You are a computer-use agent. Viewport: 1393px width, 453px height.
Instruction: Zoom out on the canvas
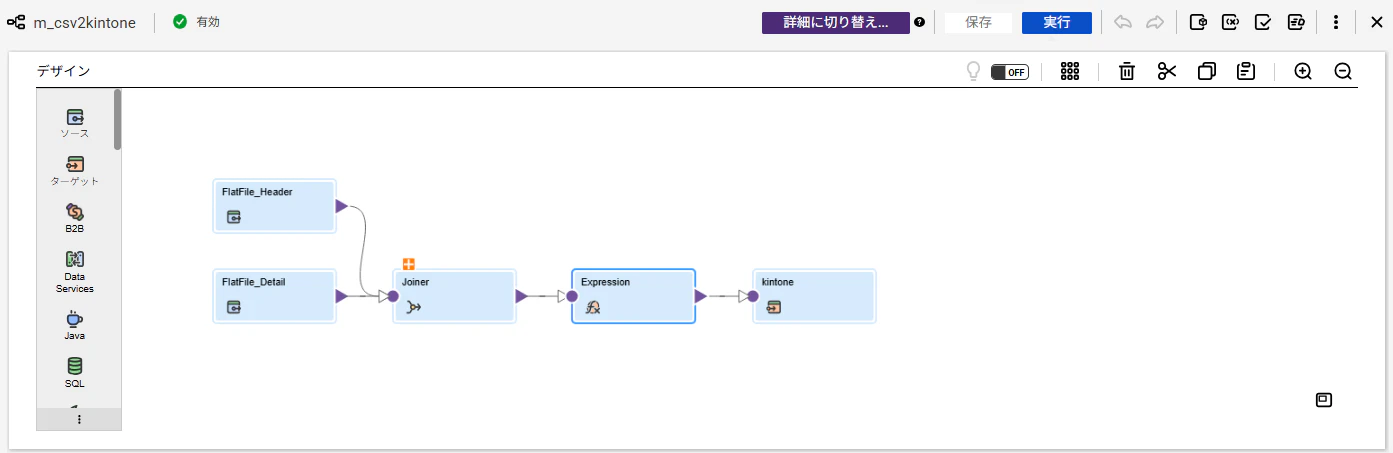pos(1343,71)
